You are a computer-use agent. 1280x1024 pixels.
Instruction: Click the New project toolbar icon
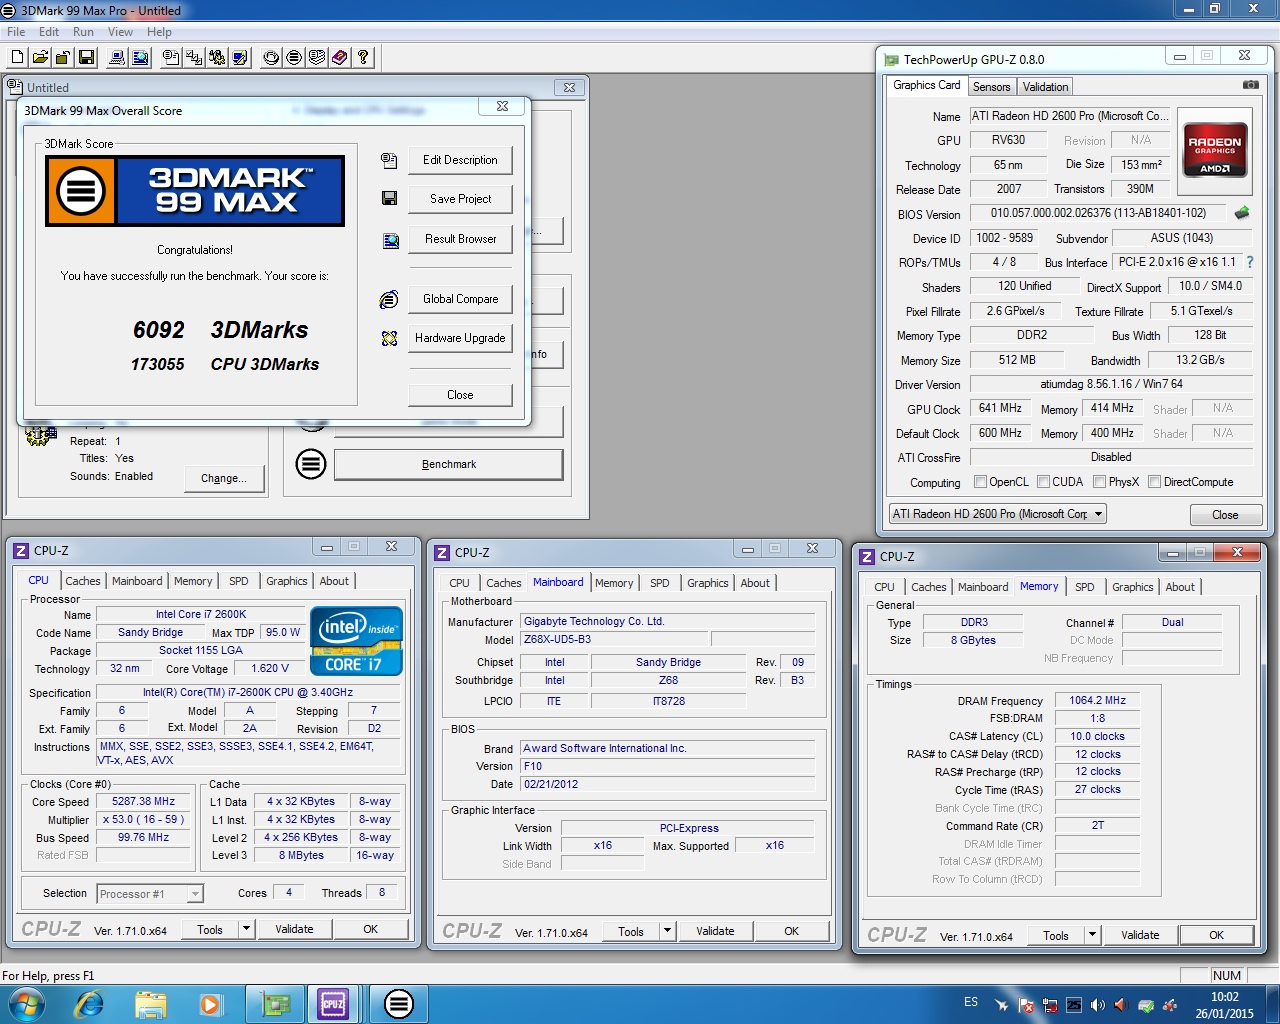click(17, 57)
